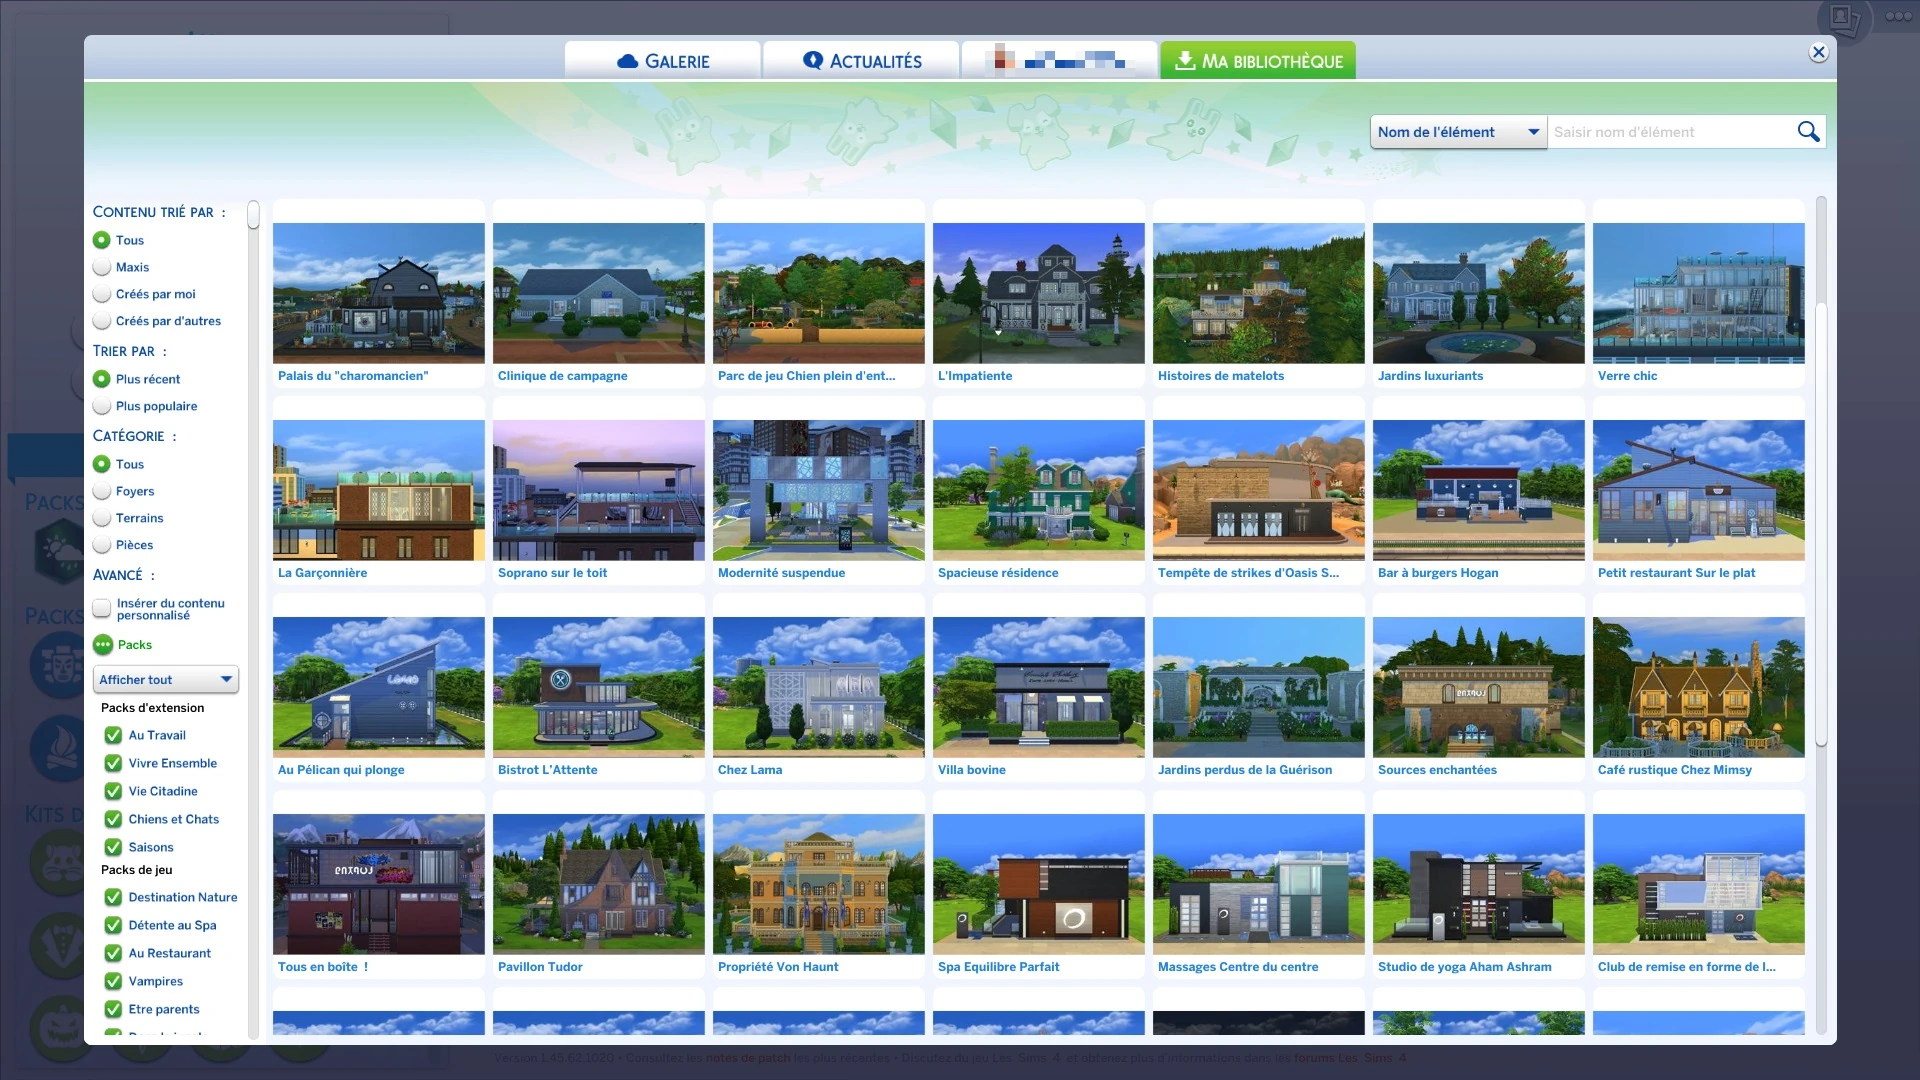Open the Verre chic lot thumbnail
The height and width of the screenshot is (1080, 1920).
pos(1698,293)
